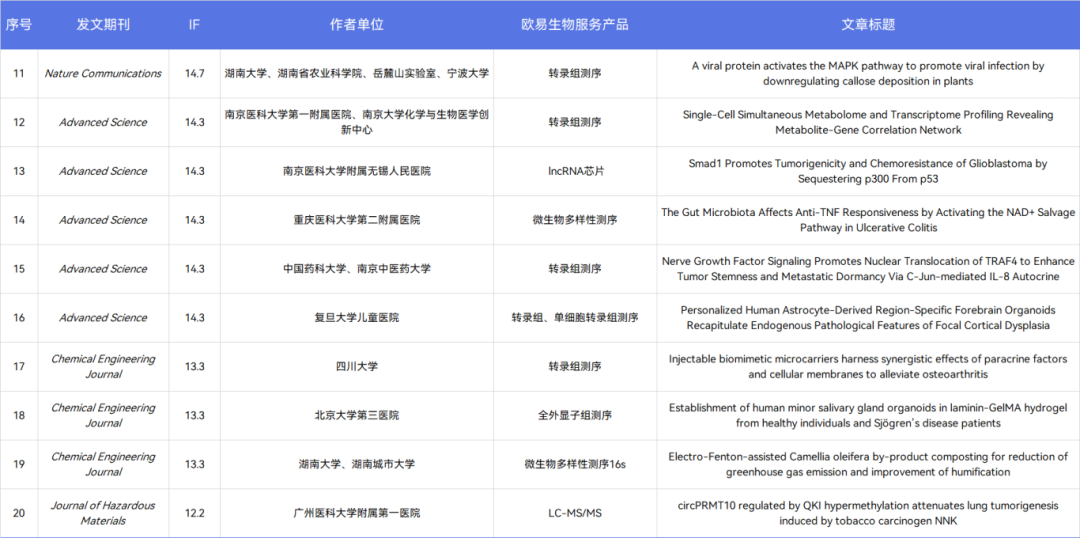Select the 广州医科大学附属第一医院 cell

357,513
